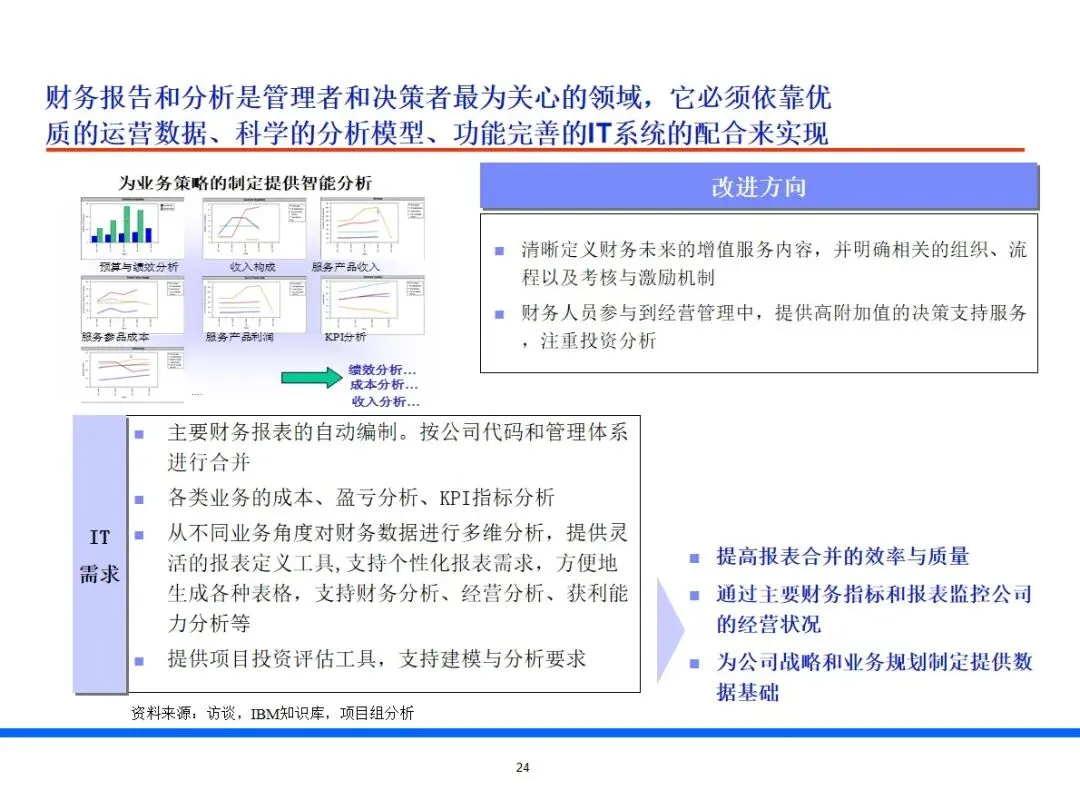Click the green right-pointing arrow

point(311,377)
